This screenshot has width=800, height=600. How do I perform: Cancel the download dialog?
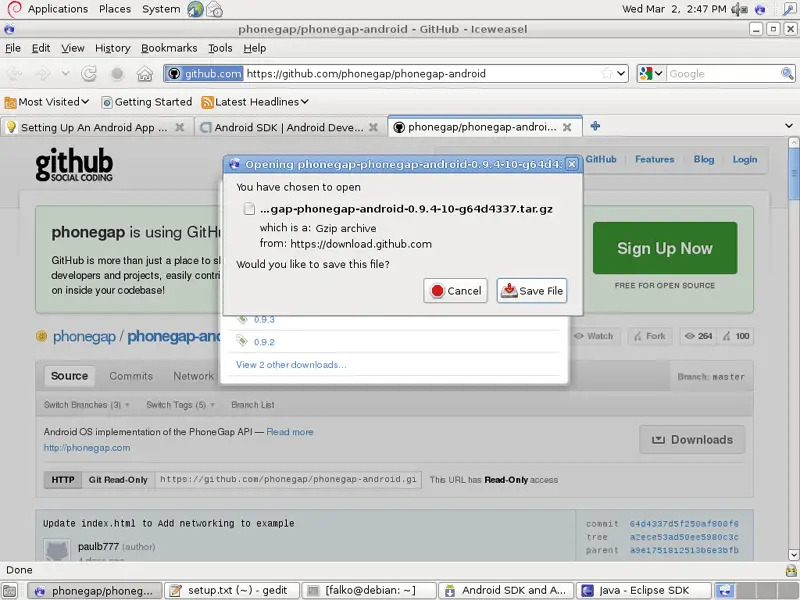point(455,290)
